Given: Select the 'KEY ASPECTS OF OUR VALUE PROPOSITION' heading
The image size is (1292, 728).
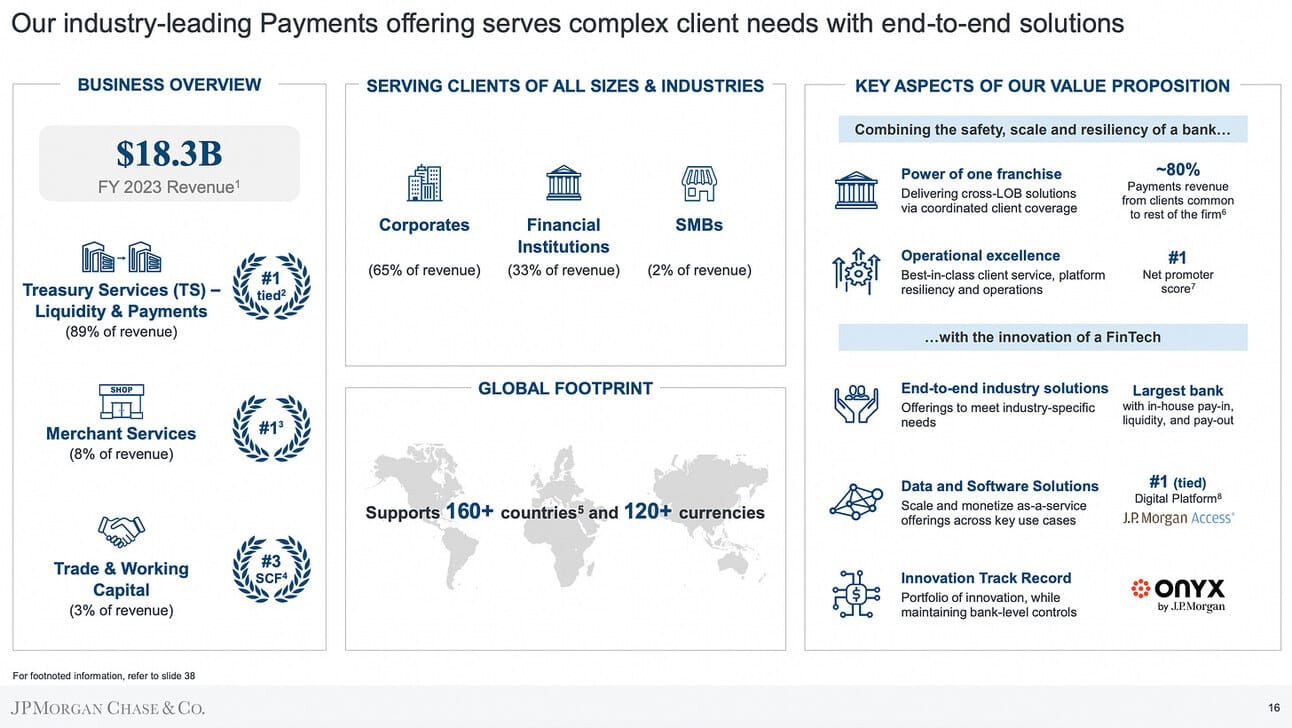Looking at the screenshot, I should point(1043,86).
